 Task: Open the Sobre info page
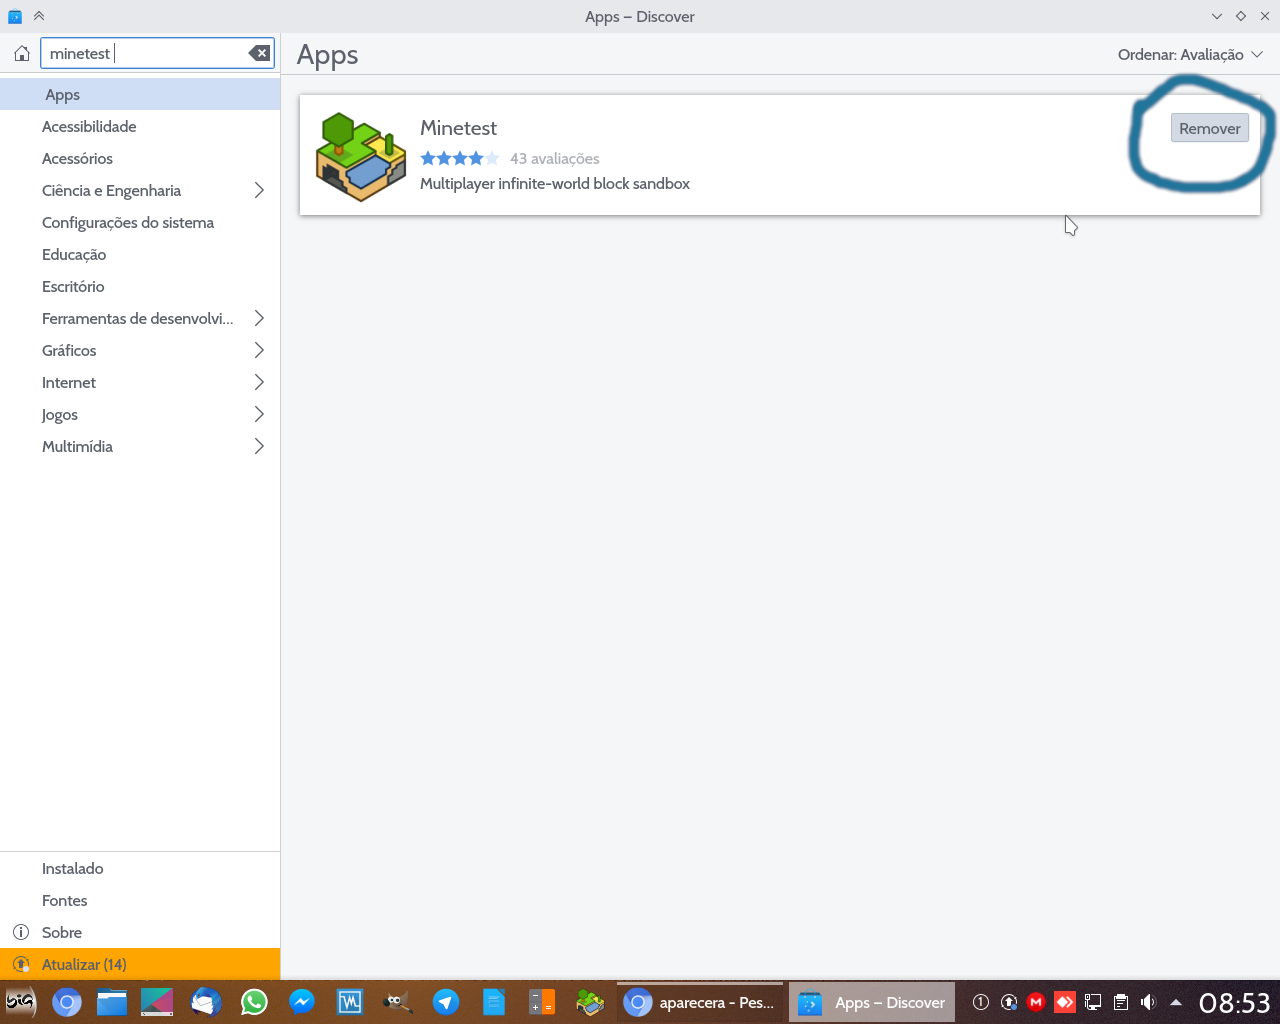tap(140, 932)
